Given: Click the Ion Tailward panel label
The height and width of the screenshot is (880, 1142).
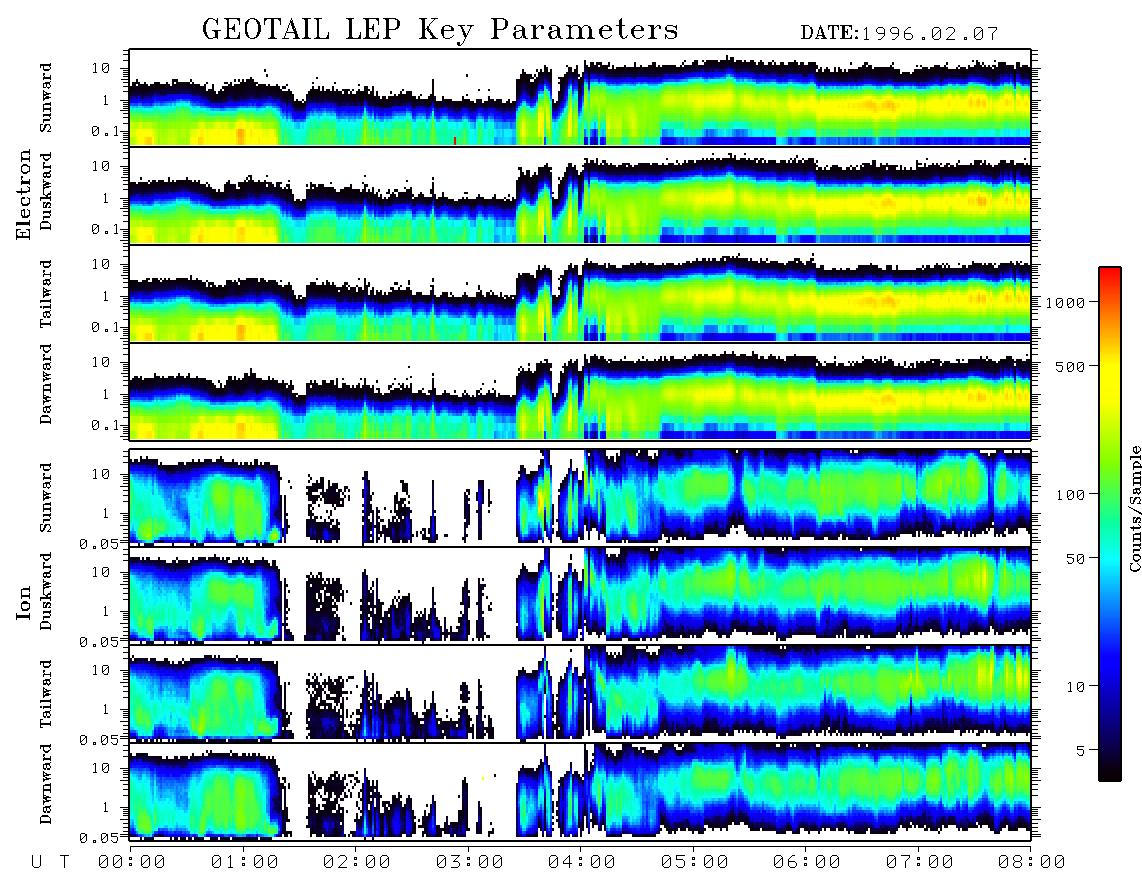Looking at the screenshot, I should coord(46,694).
